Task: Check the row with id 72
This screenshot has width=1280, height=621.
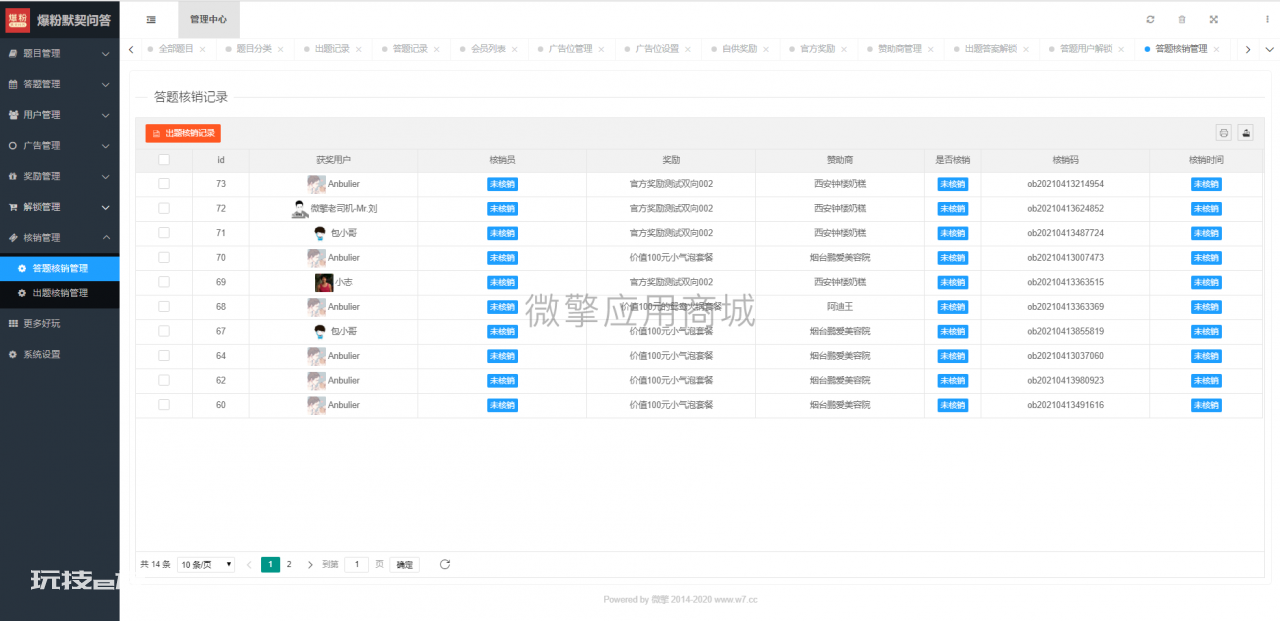Action: (164, 208)
